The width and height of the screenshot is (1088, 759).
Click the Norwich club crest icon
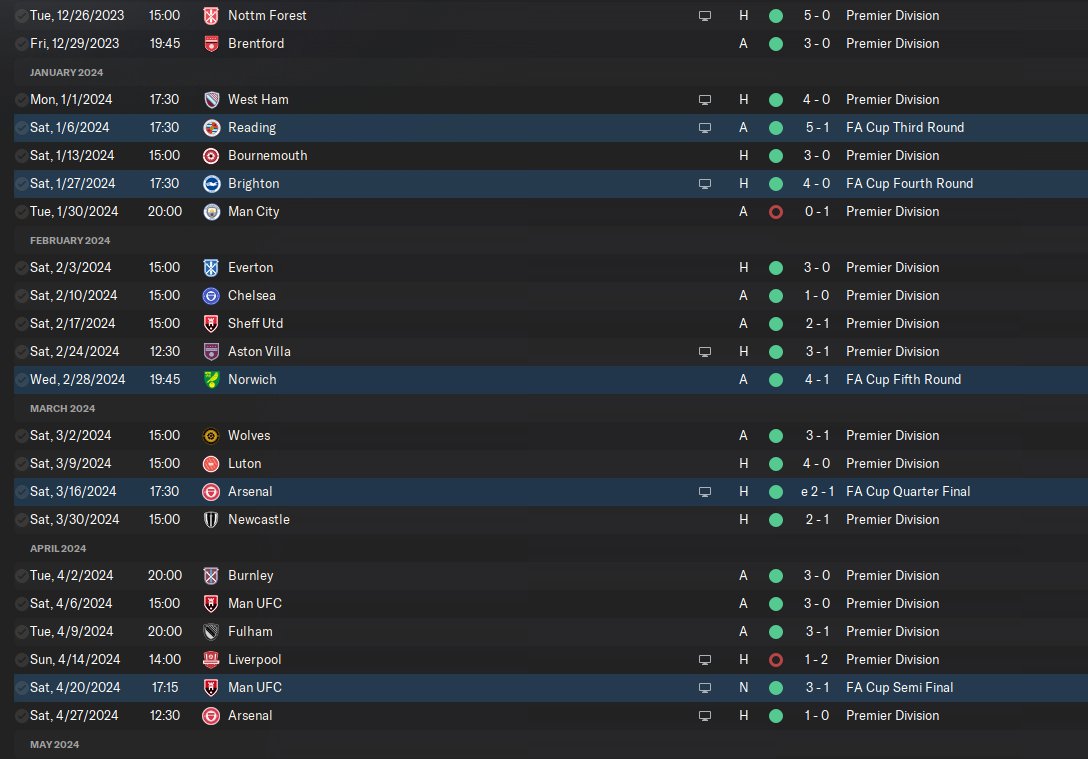[x=211, y=380]
